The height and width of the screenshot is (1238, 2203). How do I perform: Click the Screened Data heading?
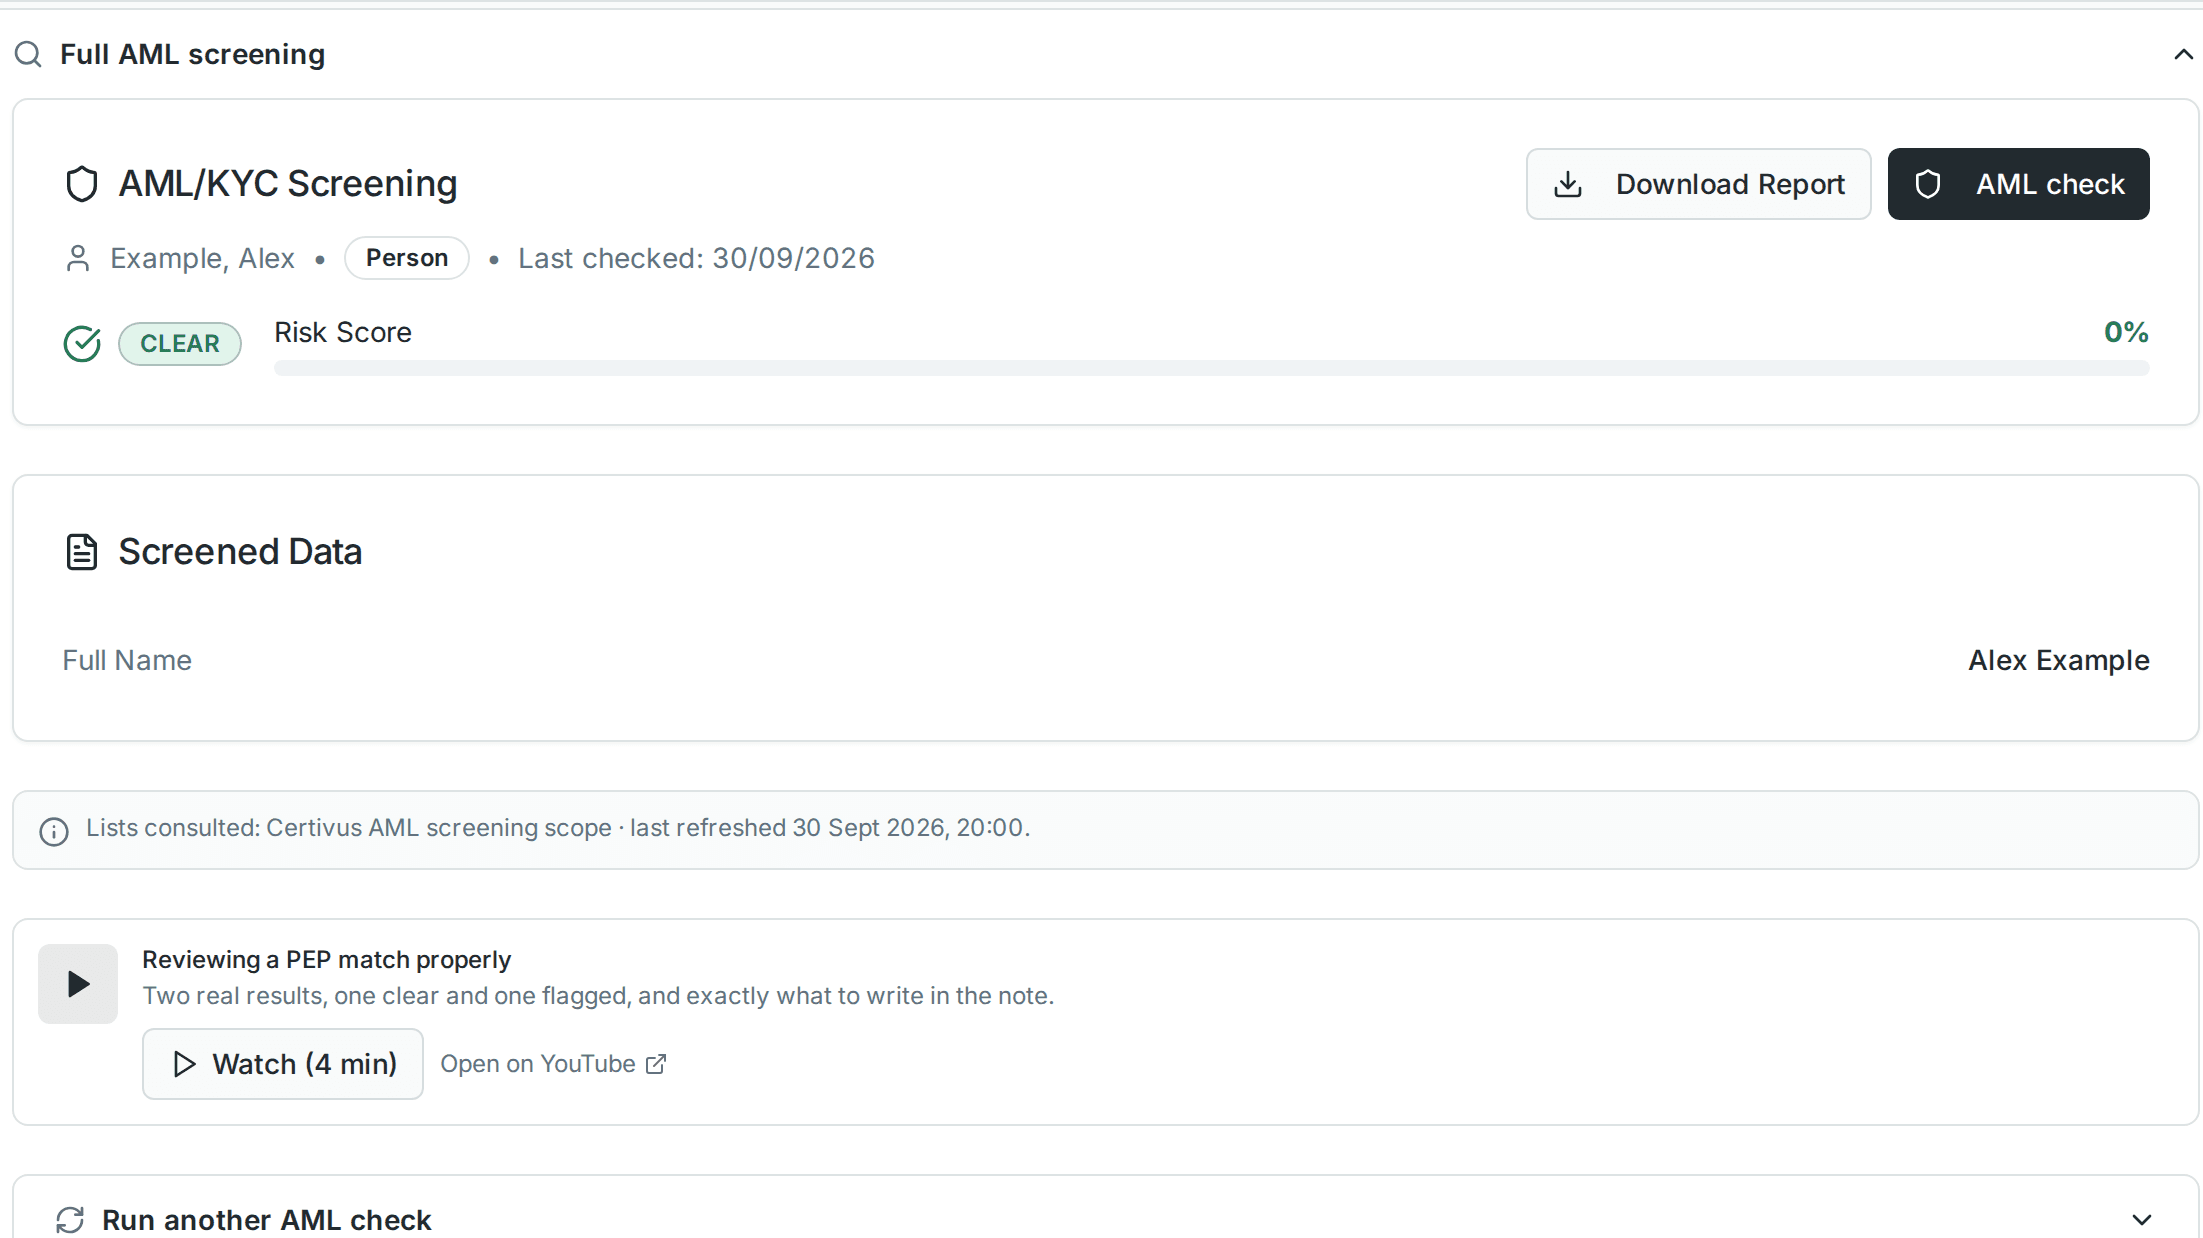240,552
